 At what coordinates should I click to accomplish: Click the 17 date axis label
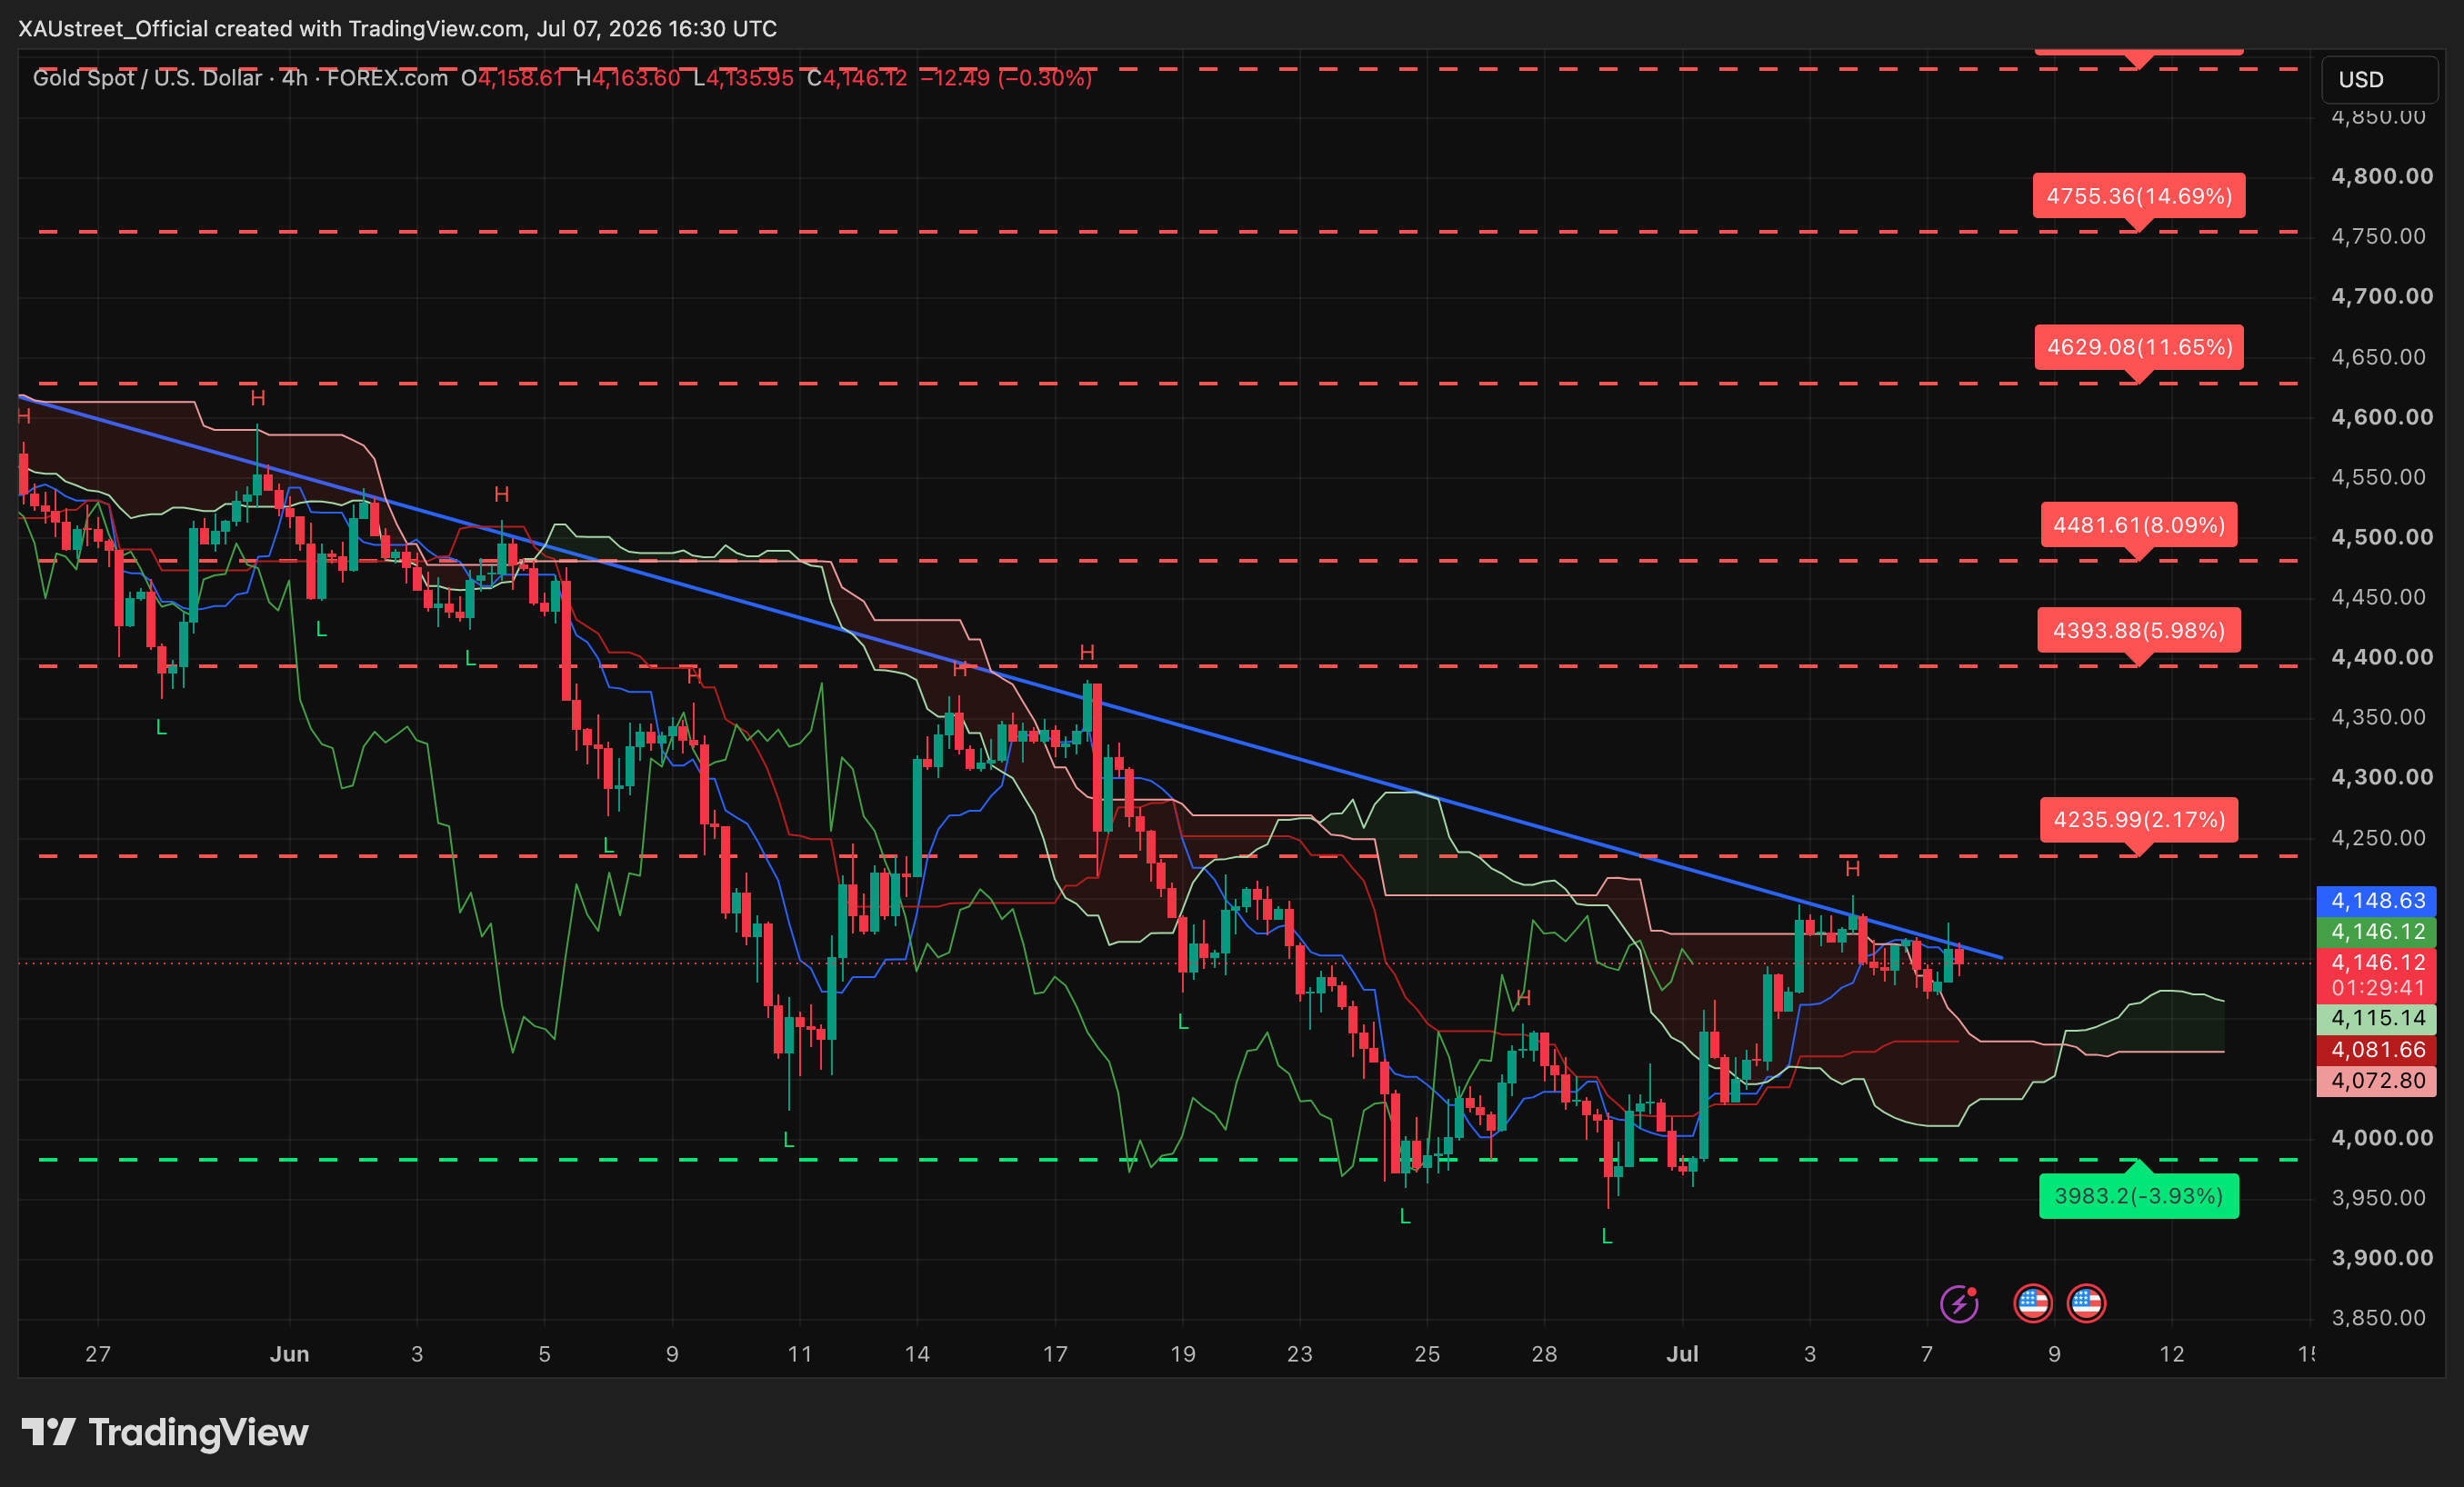click(x=1055, y=1354)
